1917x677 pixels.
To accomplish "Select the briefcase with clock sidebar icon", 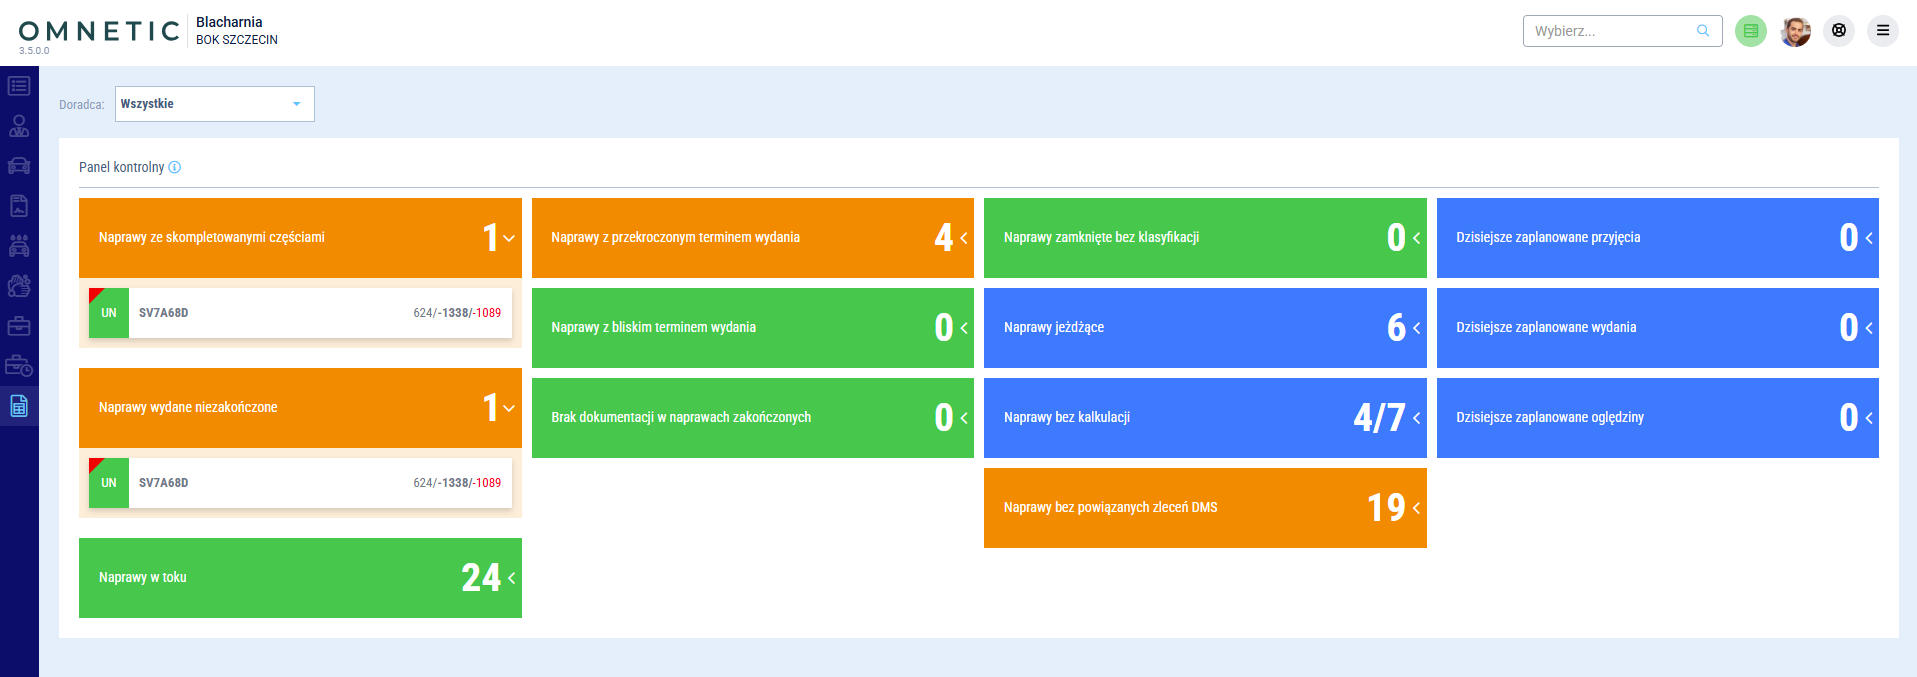I will pyautogui.click(x=19, y=366).
